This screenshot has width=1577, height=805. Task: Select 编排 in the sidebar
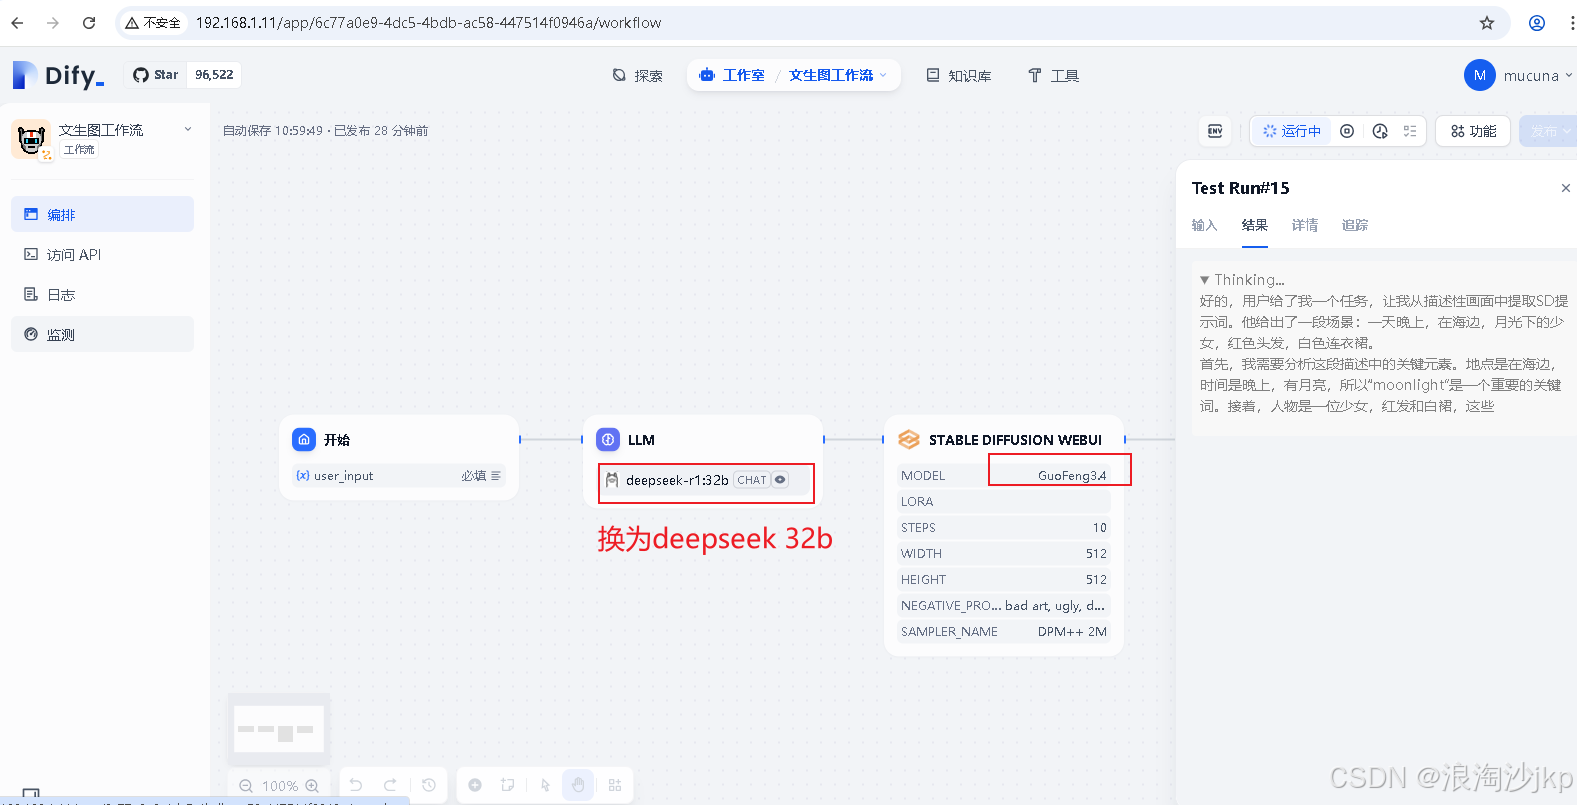(x=102, y=214)
